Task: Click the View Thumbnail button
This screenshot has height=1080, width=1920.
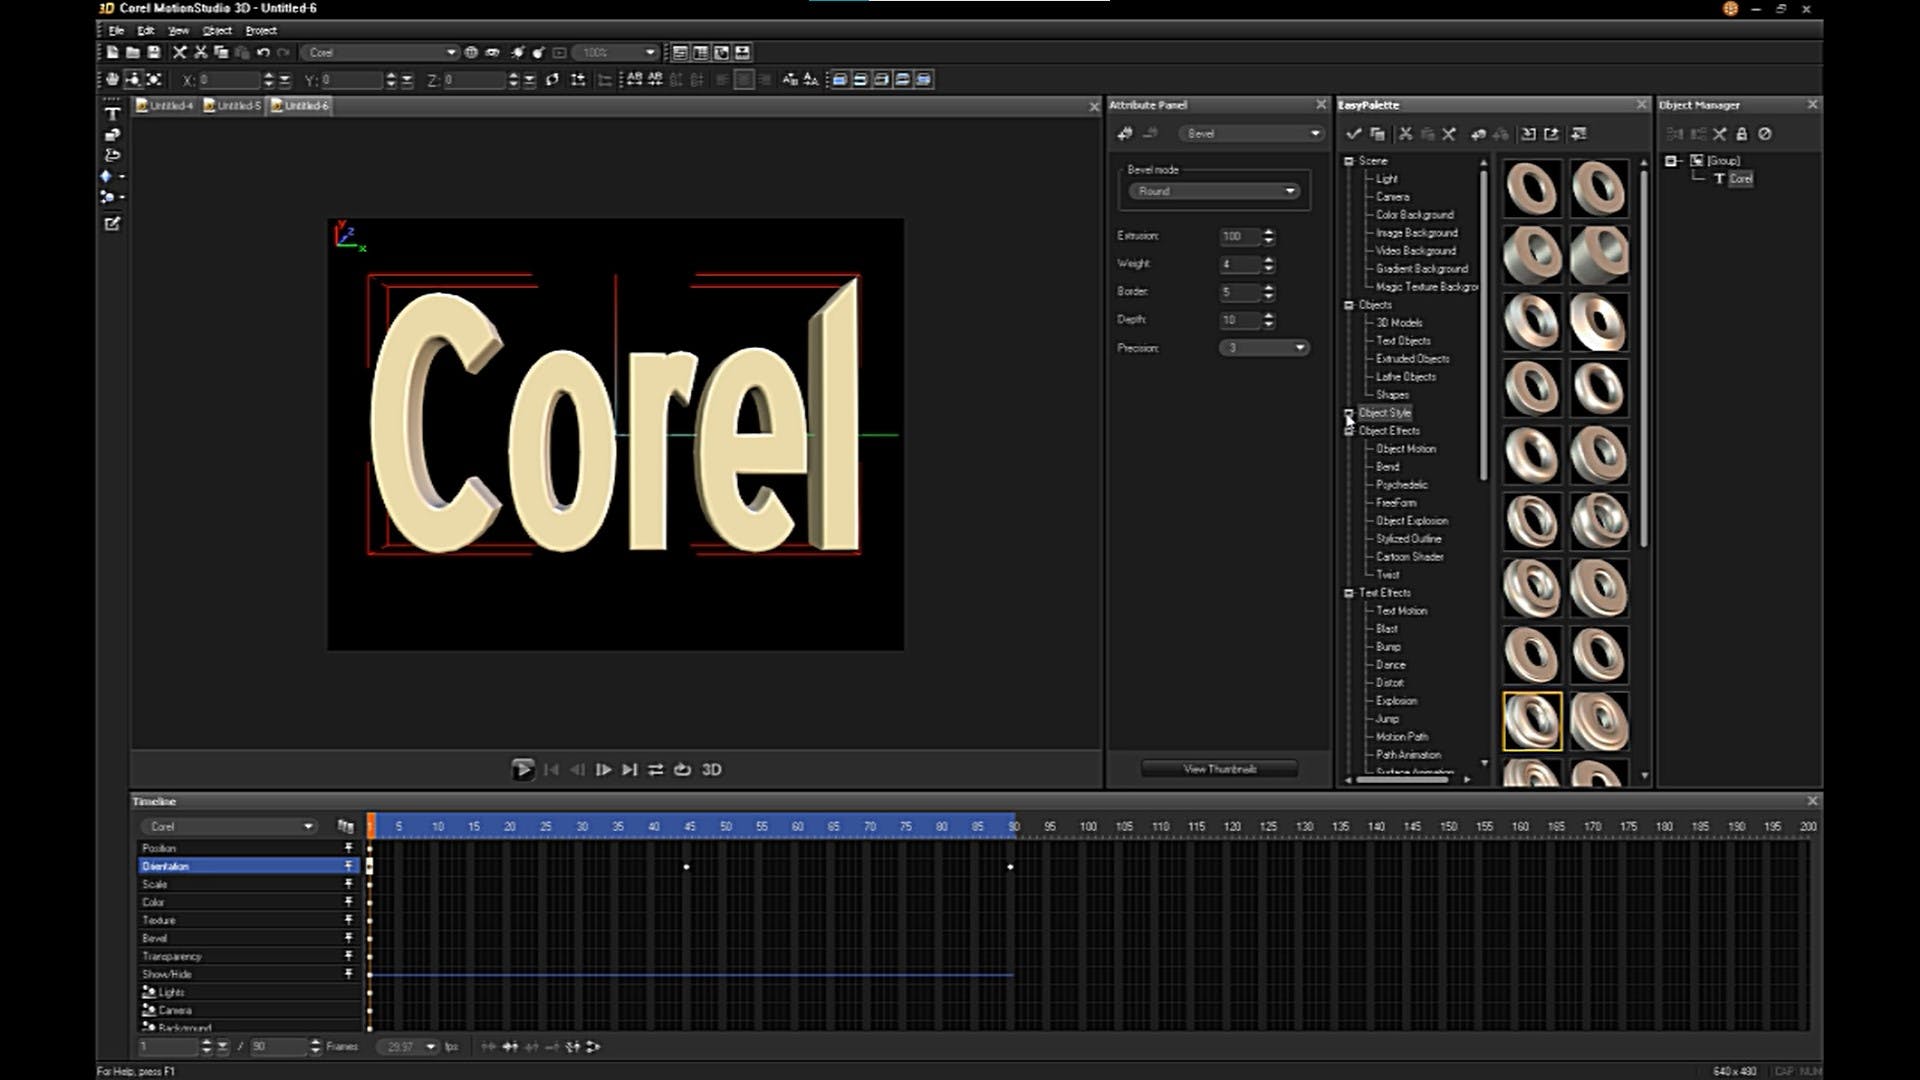Action: [1219, 769]
